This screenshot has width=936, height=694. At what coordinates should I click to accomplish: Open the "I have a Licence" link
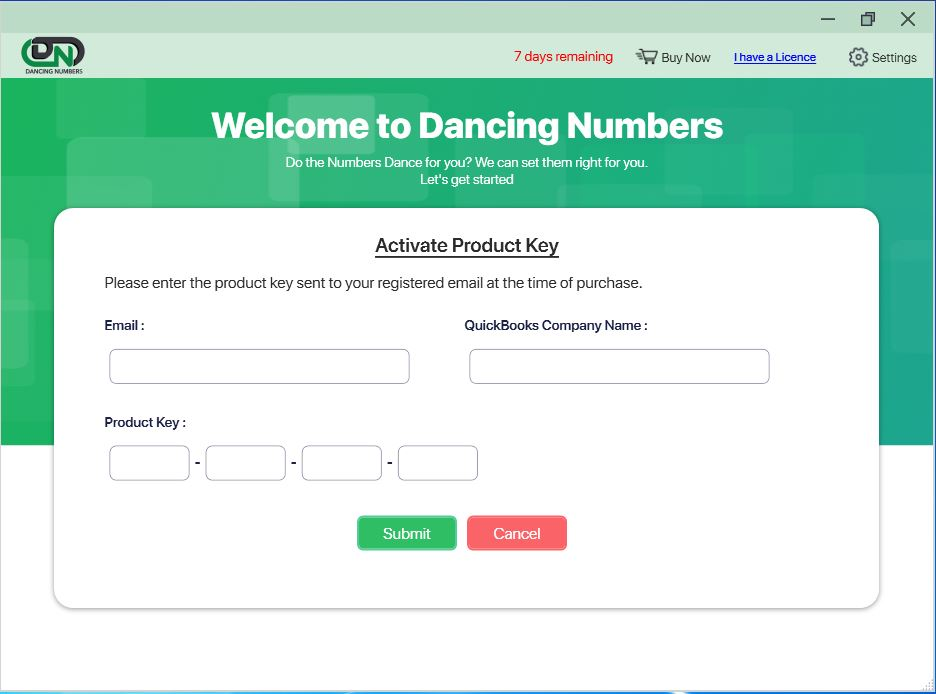(775, 57)
